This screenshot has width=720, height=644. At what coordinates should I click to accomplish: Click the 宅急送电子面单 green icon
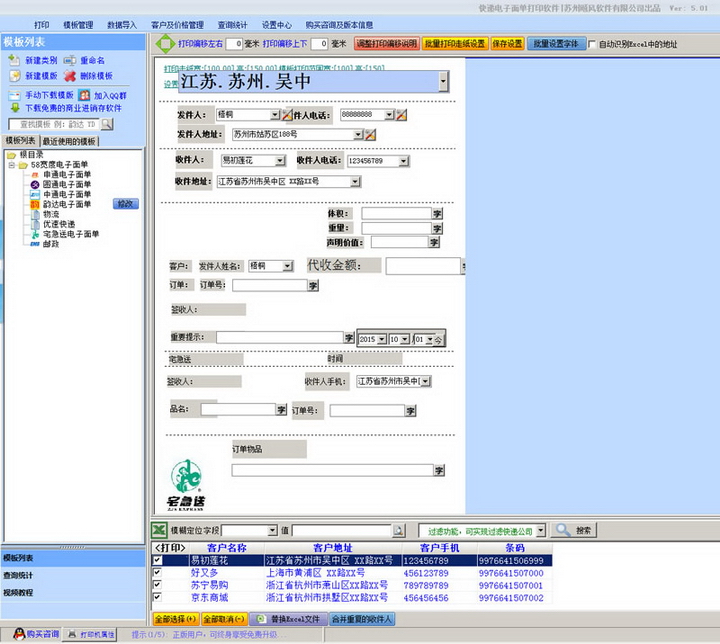pyautogui.click(x=35, y=234)
